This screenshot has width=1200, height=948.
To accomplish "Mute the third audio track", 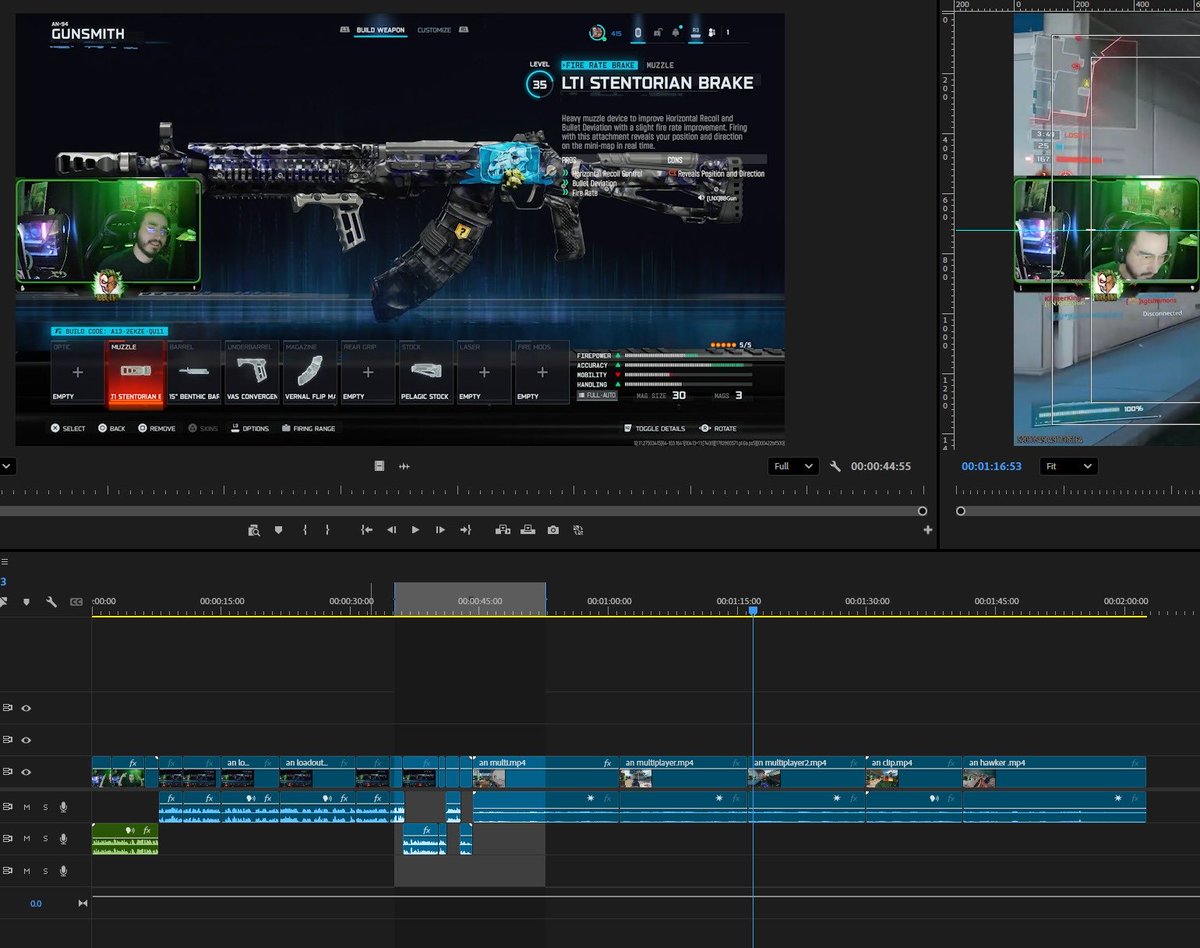I will pyautogui.click(x=27, y=871).
